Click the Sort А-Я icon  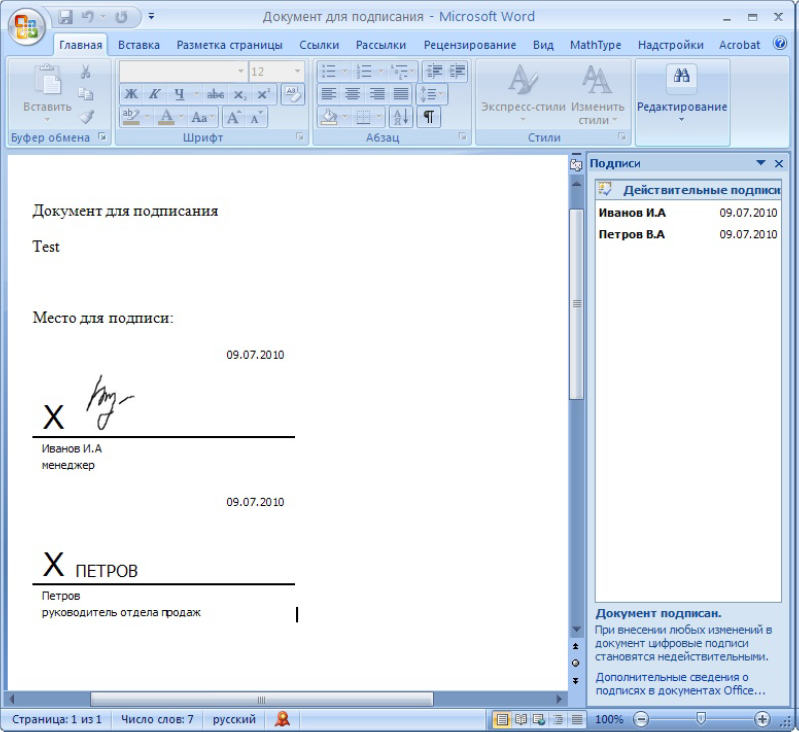coord(401,117)
